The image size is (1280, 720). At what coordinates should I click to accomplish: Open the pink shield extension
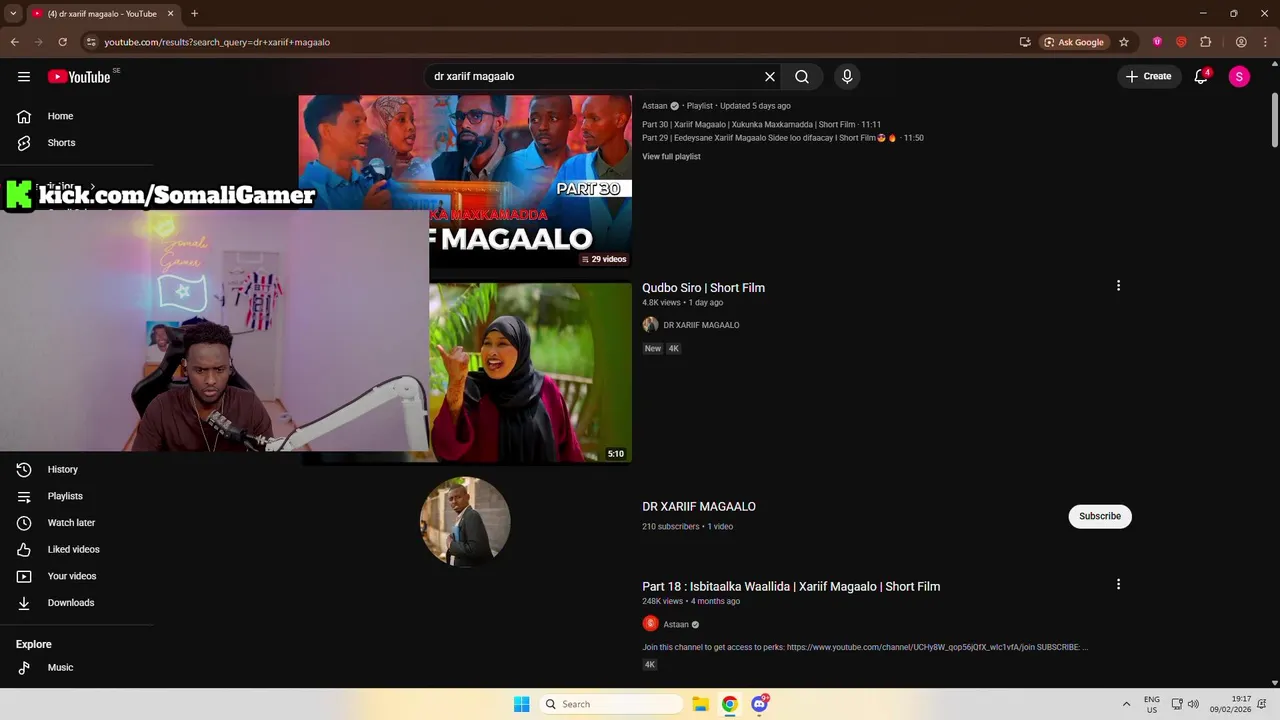tap(1157, 42)
